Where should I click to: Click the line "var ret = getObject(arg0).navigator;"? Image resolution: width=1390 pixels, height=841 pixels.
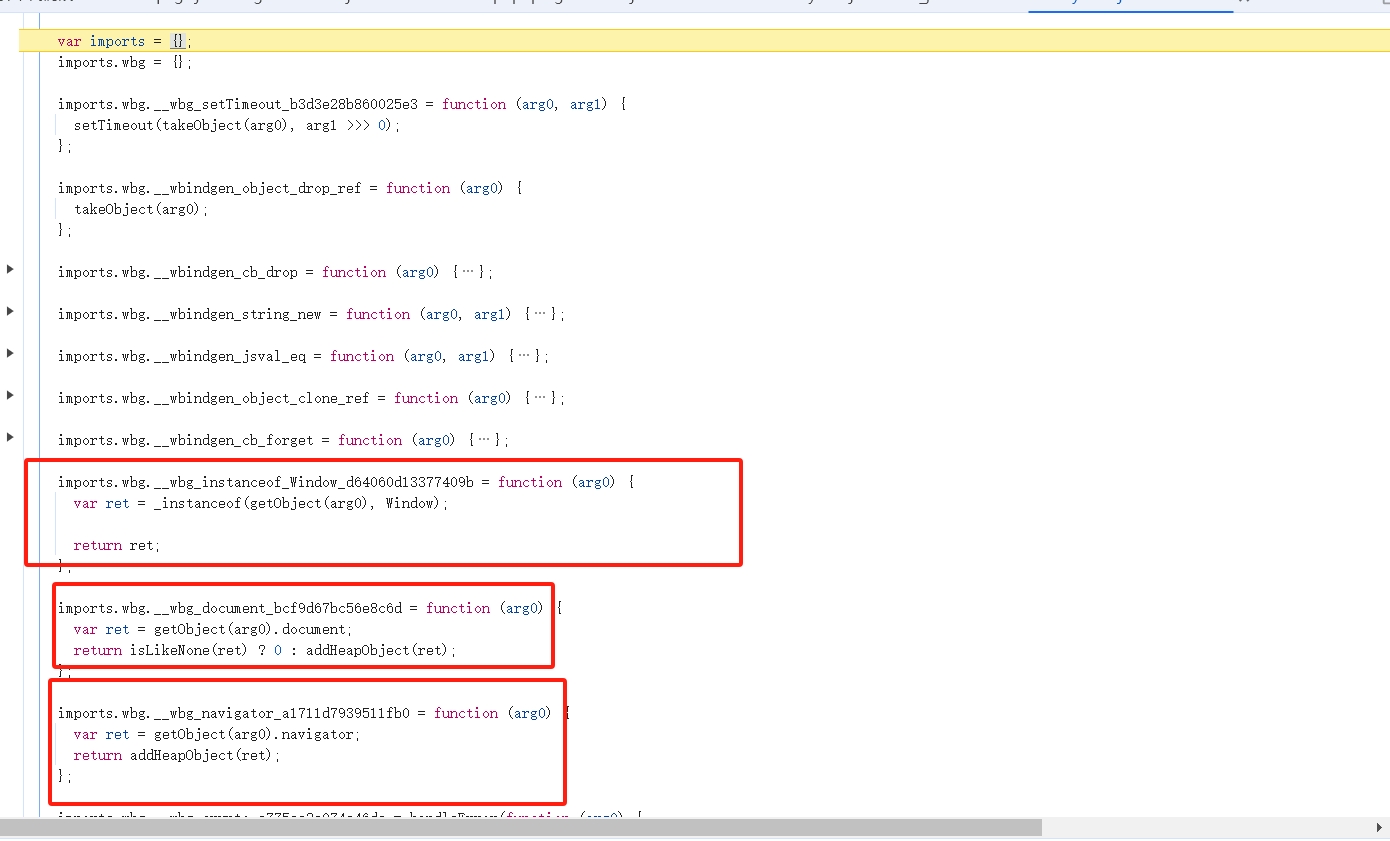tap(217, 734)
